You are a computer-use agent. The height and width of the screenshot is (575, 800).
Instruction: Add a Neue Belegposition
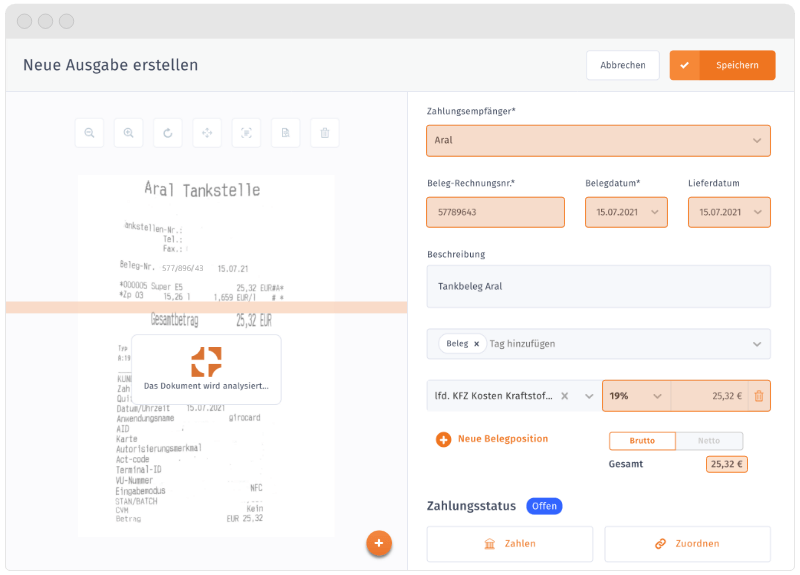coord(492,439)
